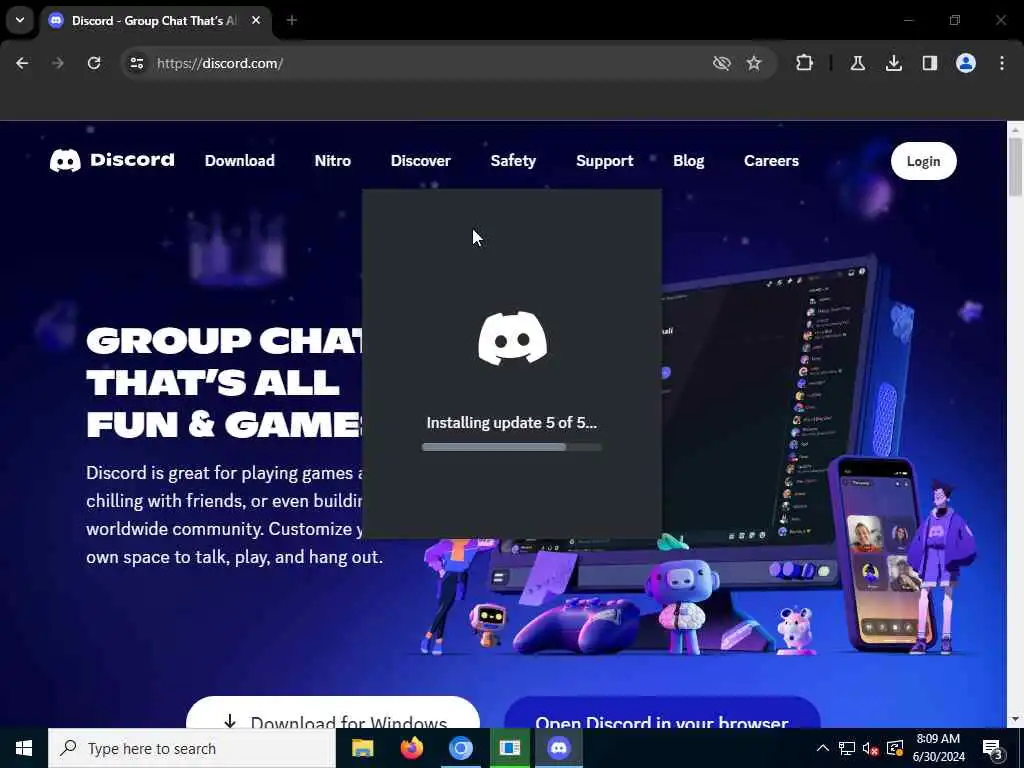
Task: Reload the Discord page
Action: pos(94,63)
